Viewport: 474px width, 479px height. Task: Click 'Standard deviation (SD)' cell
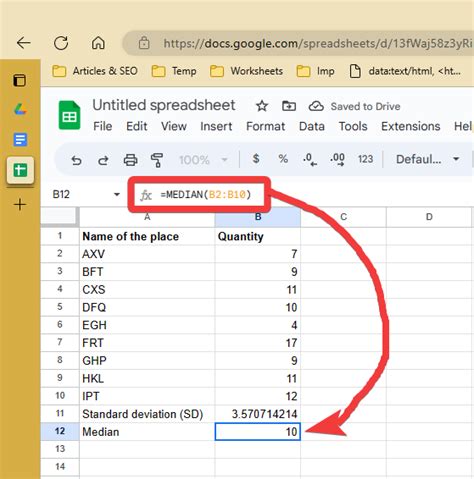(147, 414)
